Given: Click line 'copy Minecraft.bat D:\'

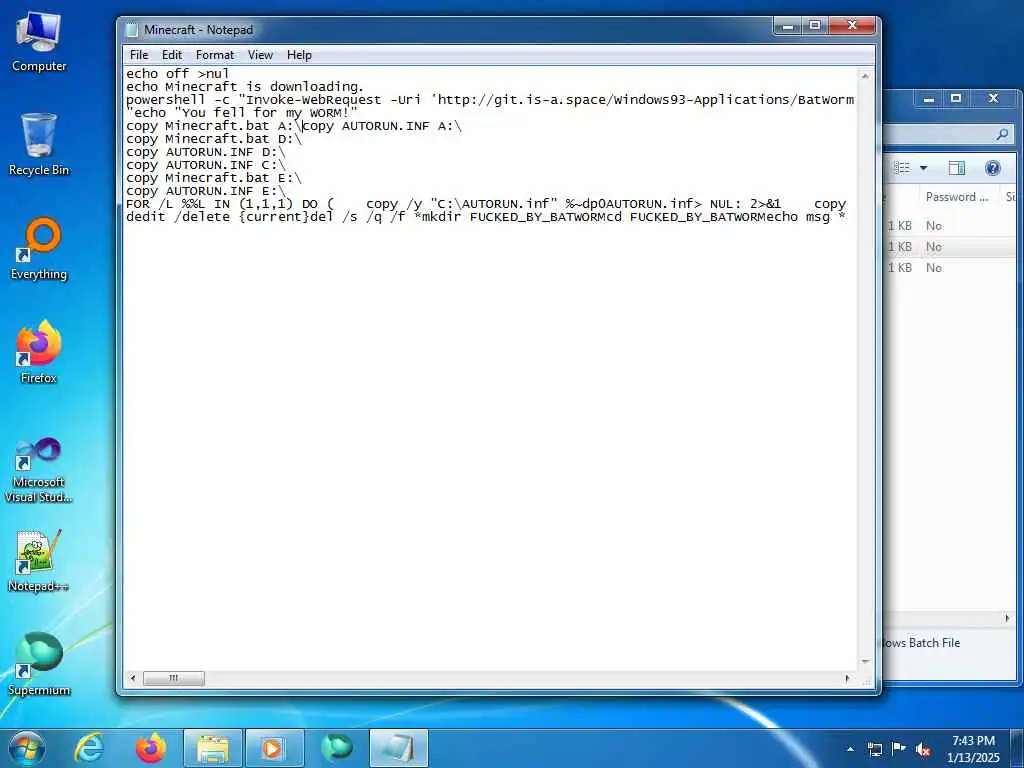Looking at the screenshot, I should [214, 139].
